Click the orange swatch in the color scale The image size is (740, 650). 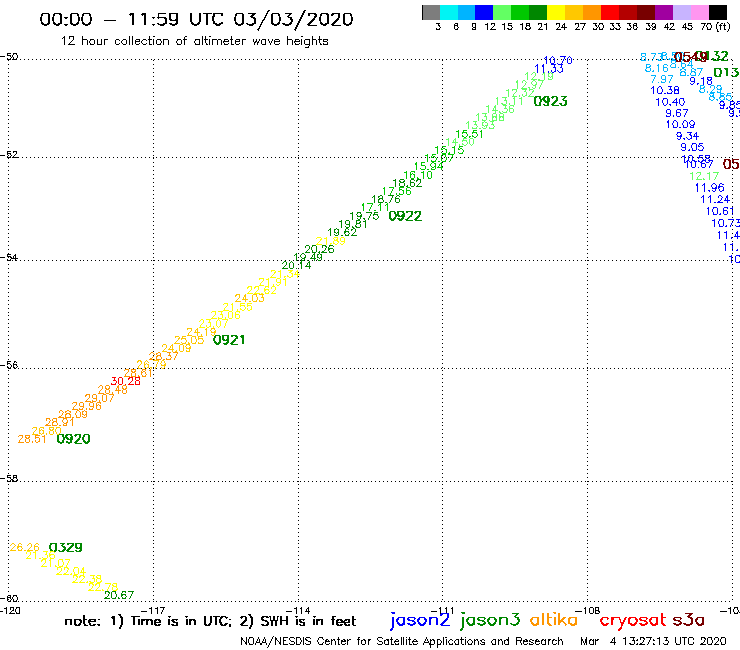pyautogui.click(x=591, y=12)
